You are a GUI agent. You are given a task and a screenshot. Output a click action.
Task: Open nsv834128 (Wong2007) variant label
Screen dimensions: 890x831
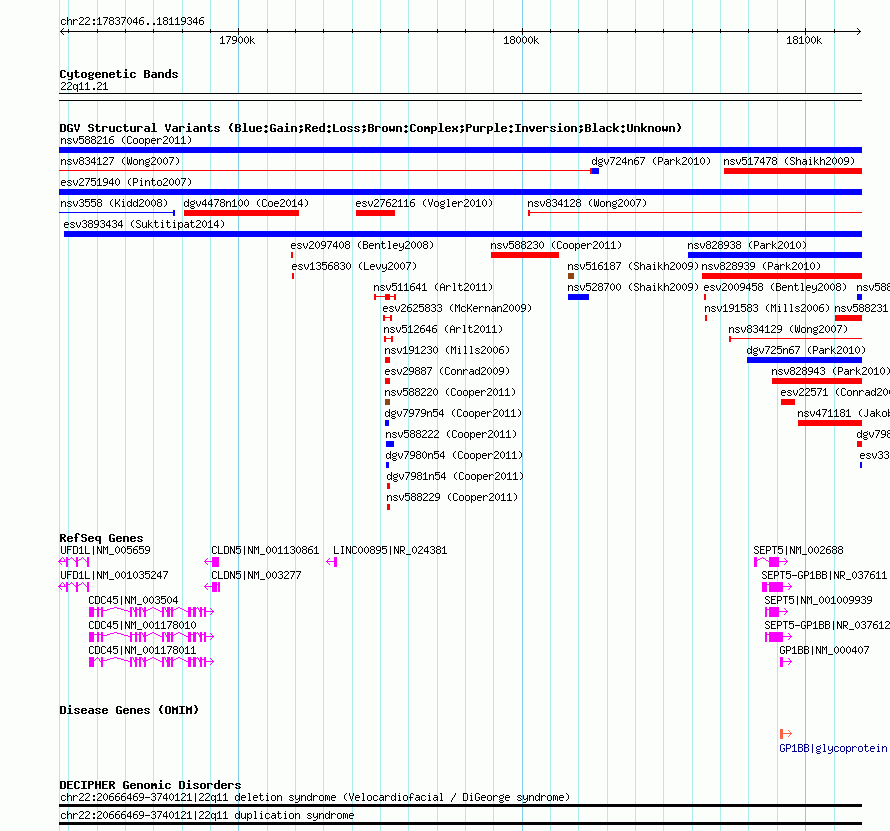pyautogui.click(x=587, y=203)
